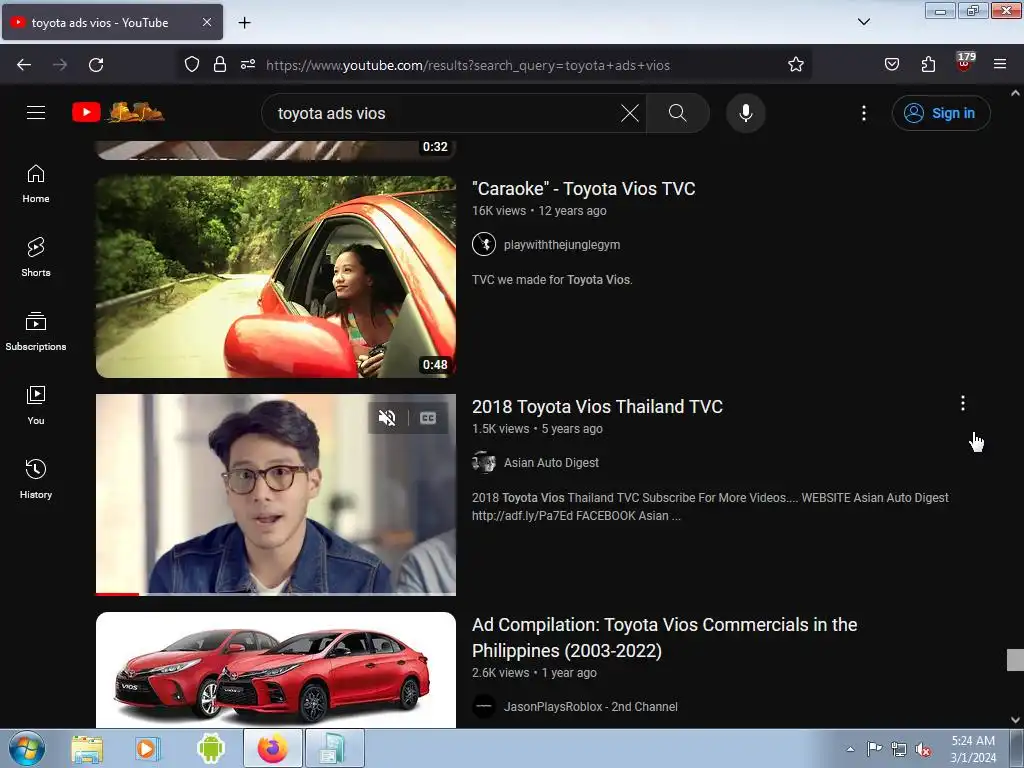Viewport: 1024px width, 768px height.
Task: Open action menu for 2018 Thailand TVC
Action: (x=962, y=403)
